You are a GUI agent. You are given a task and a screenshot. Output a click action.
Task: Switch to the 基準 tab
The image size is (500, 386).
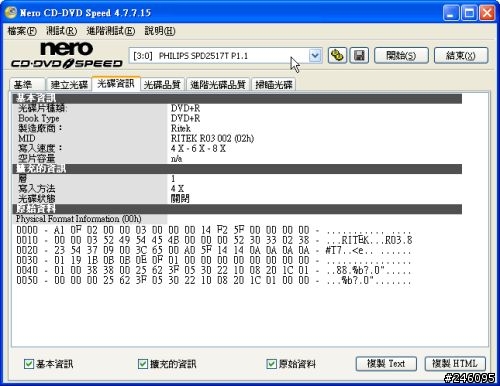click(27, 85)
